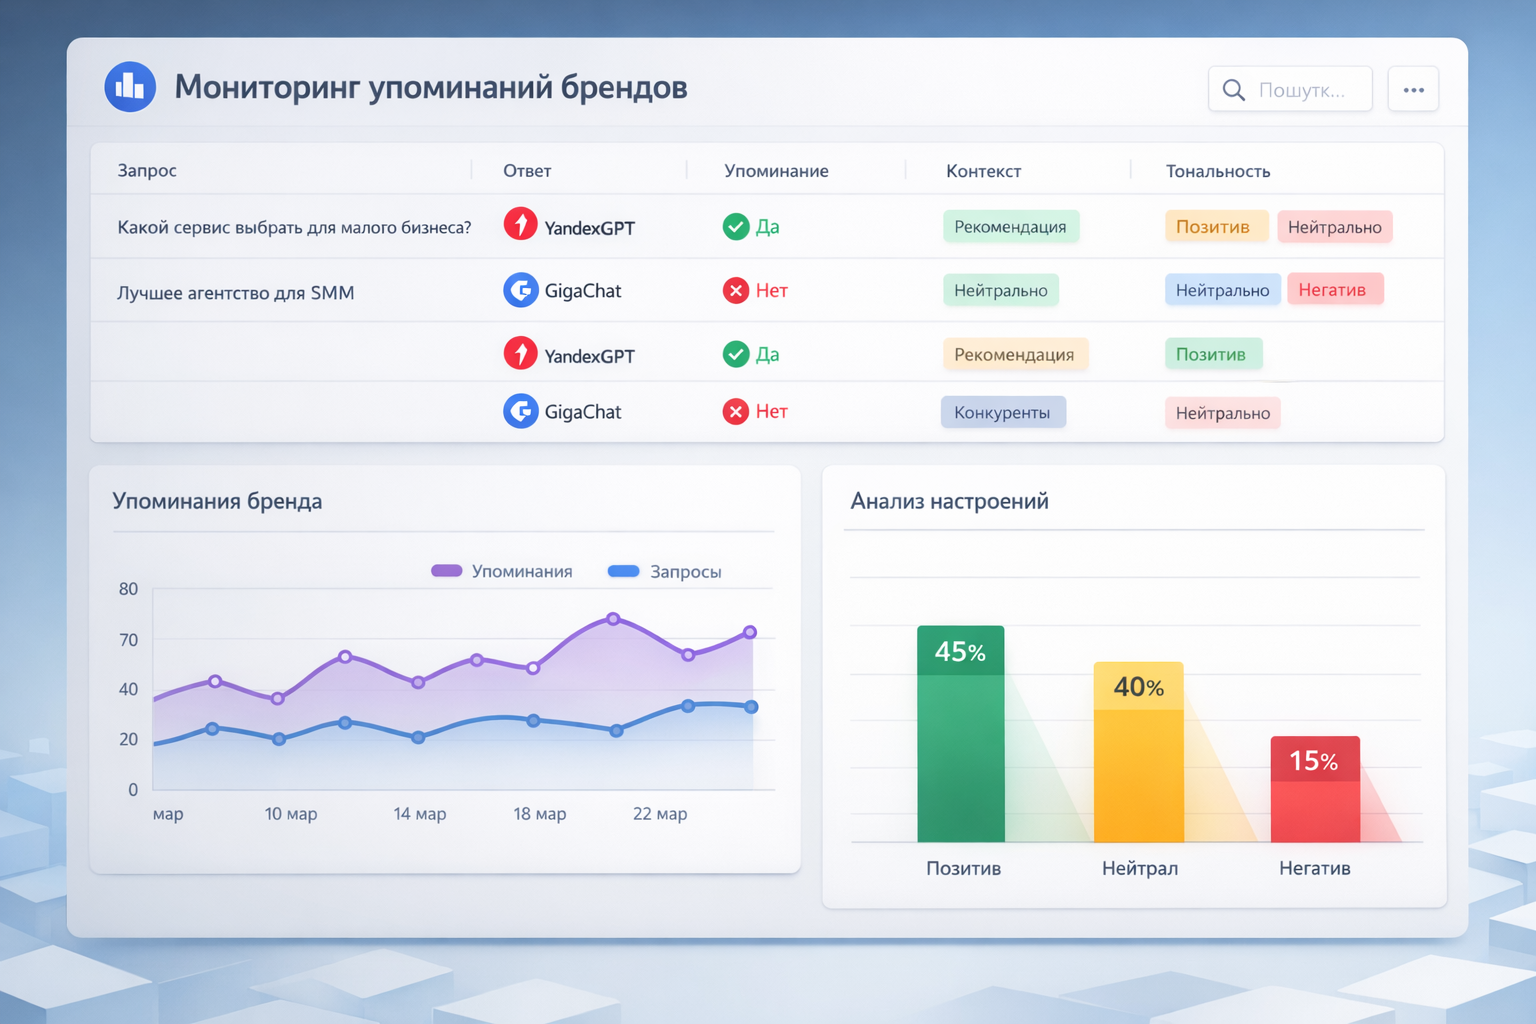Click the green checkmark next to Да

coord(737,226)
